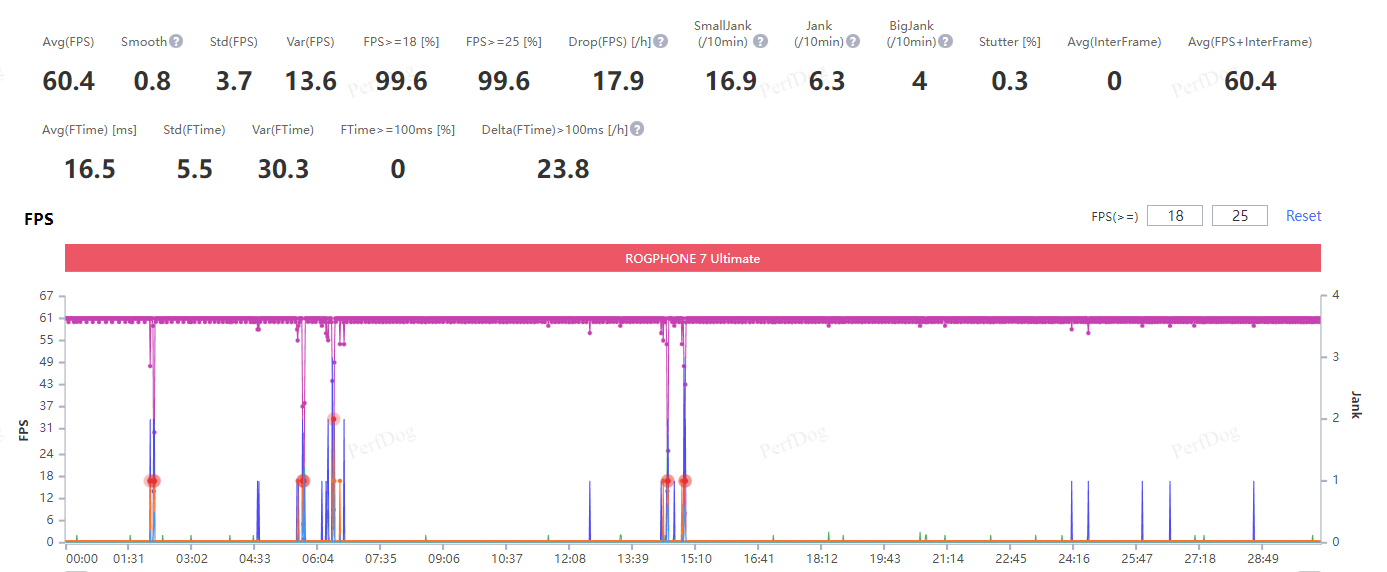This screenshot has height=572, width=1387.
Task: Click the 28:49 time axis label
Action: [1262, 558]
